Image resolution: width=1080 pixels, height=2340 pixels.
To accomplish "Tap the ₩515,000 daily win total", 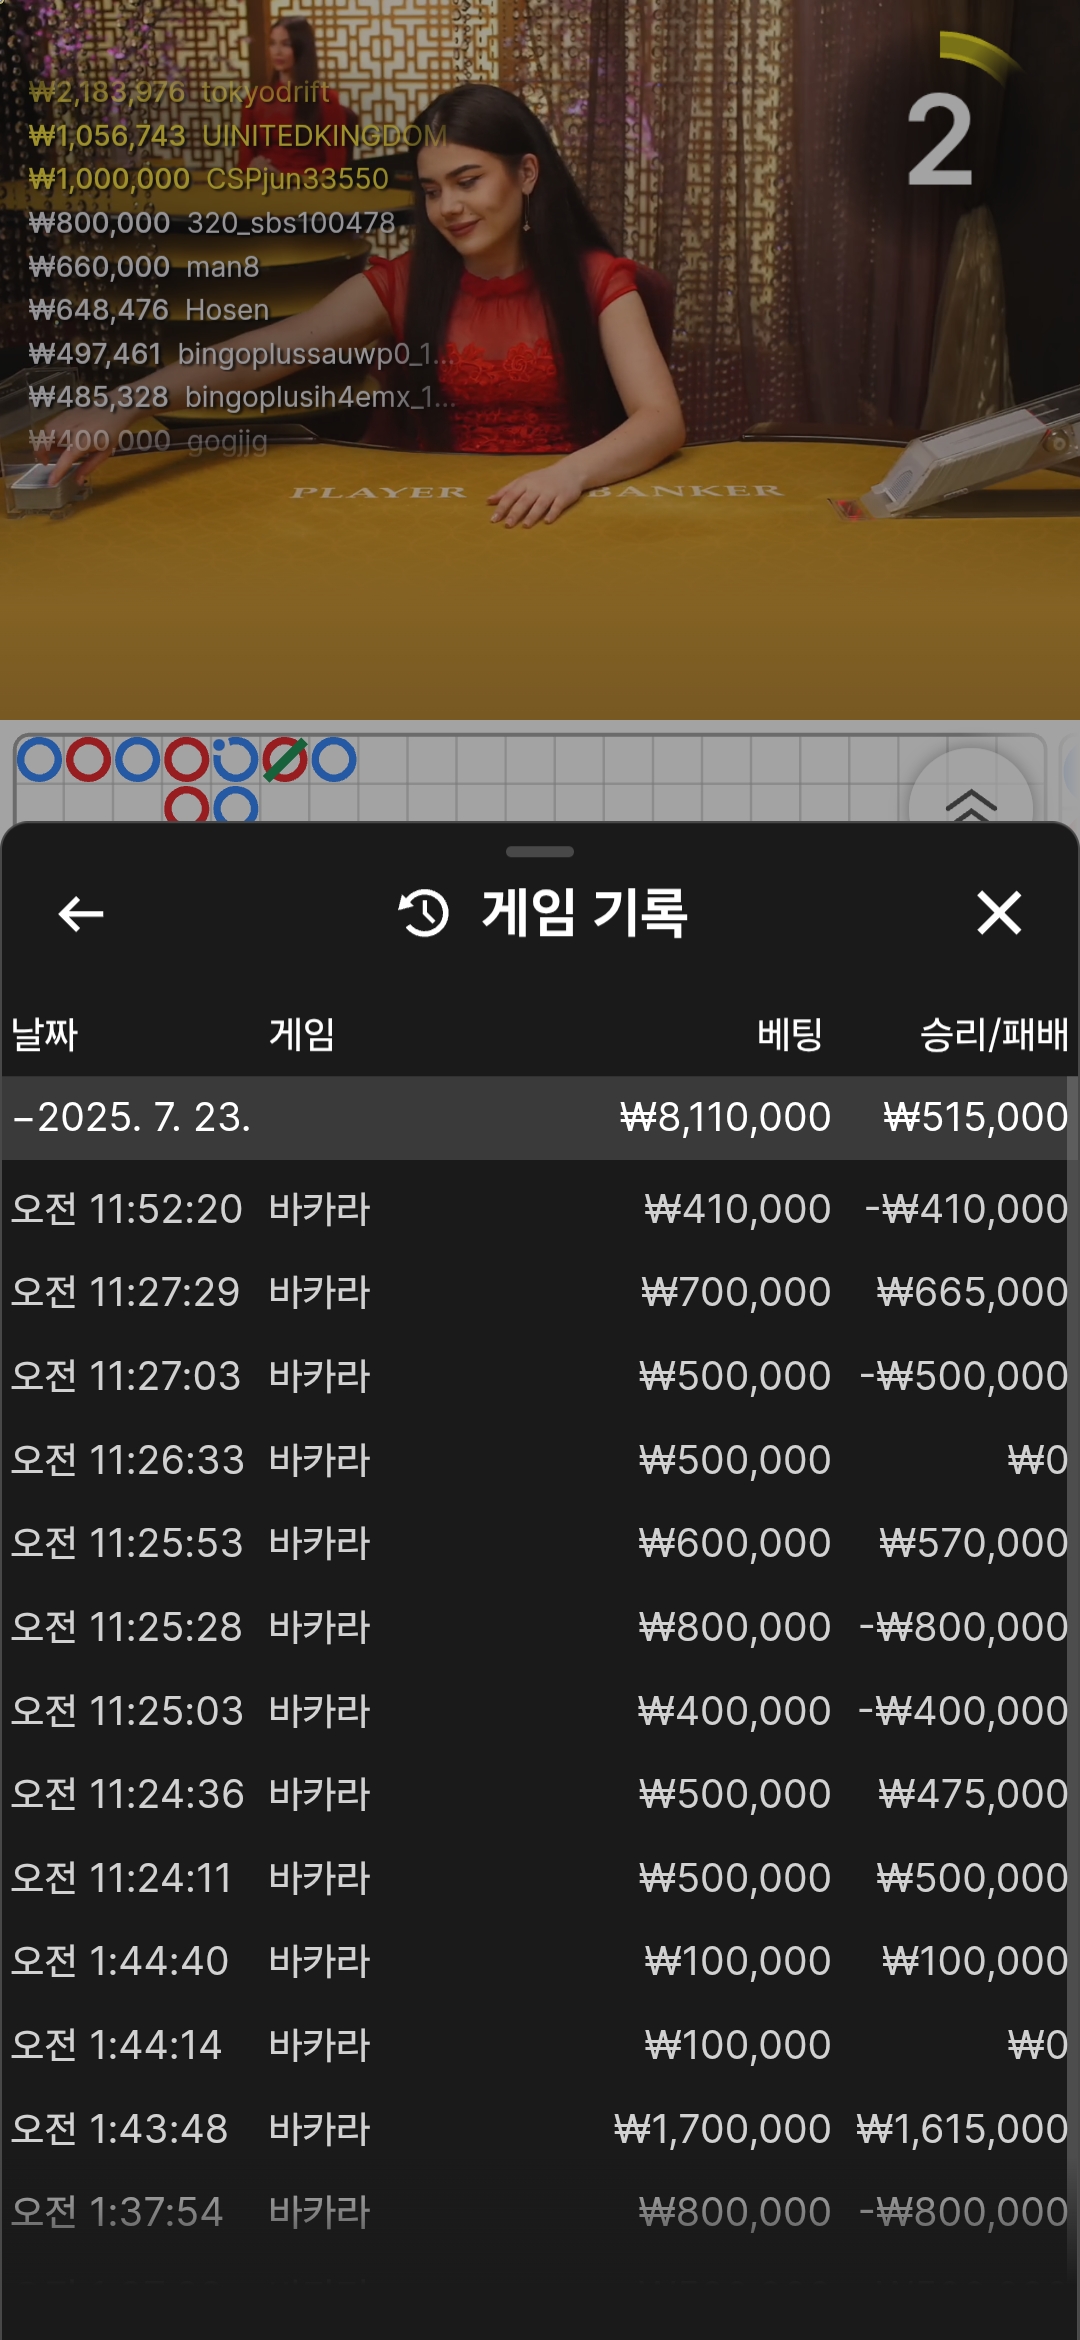I will [x=975, y=1117].
